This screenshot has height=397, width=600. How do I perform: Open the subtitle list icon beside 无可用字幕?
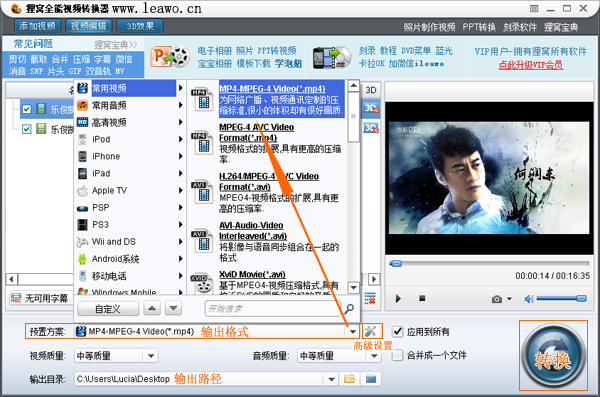[x=16, y=298]
